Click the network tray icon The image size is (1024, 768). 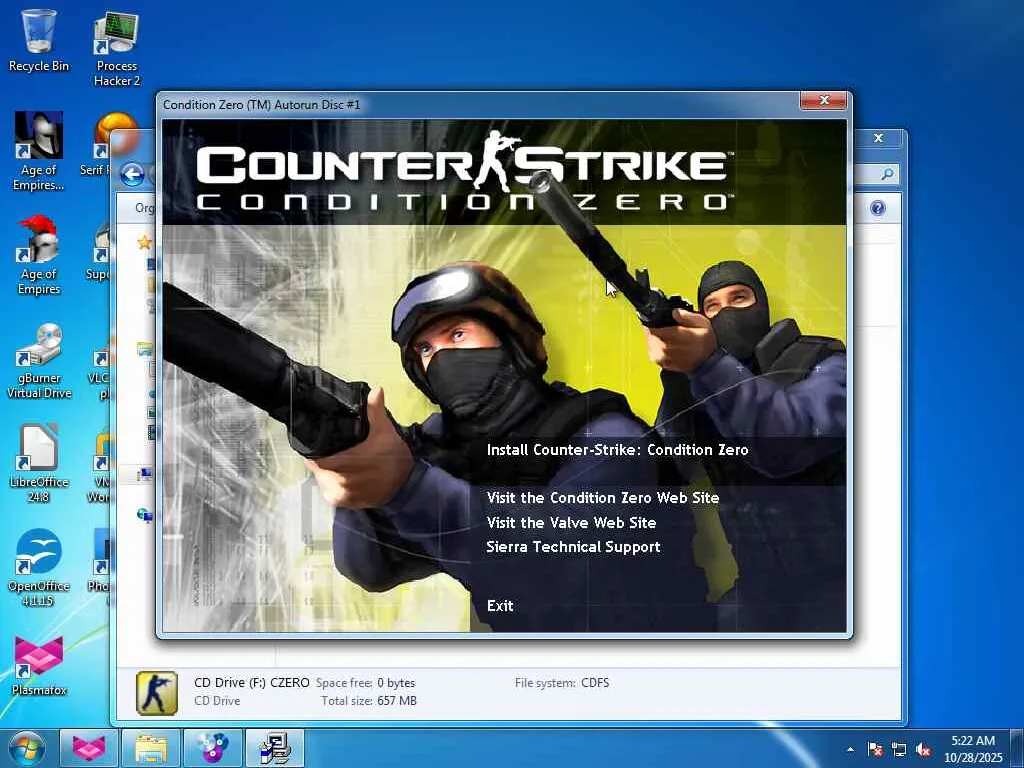(899, 749)
